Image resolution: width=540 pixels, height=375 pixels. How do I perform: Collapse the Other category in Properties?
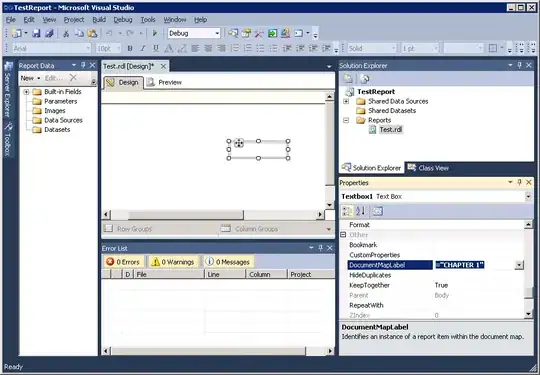pos(343,235)
